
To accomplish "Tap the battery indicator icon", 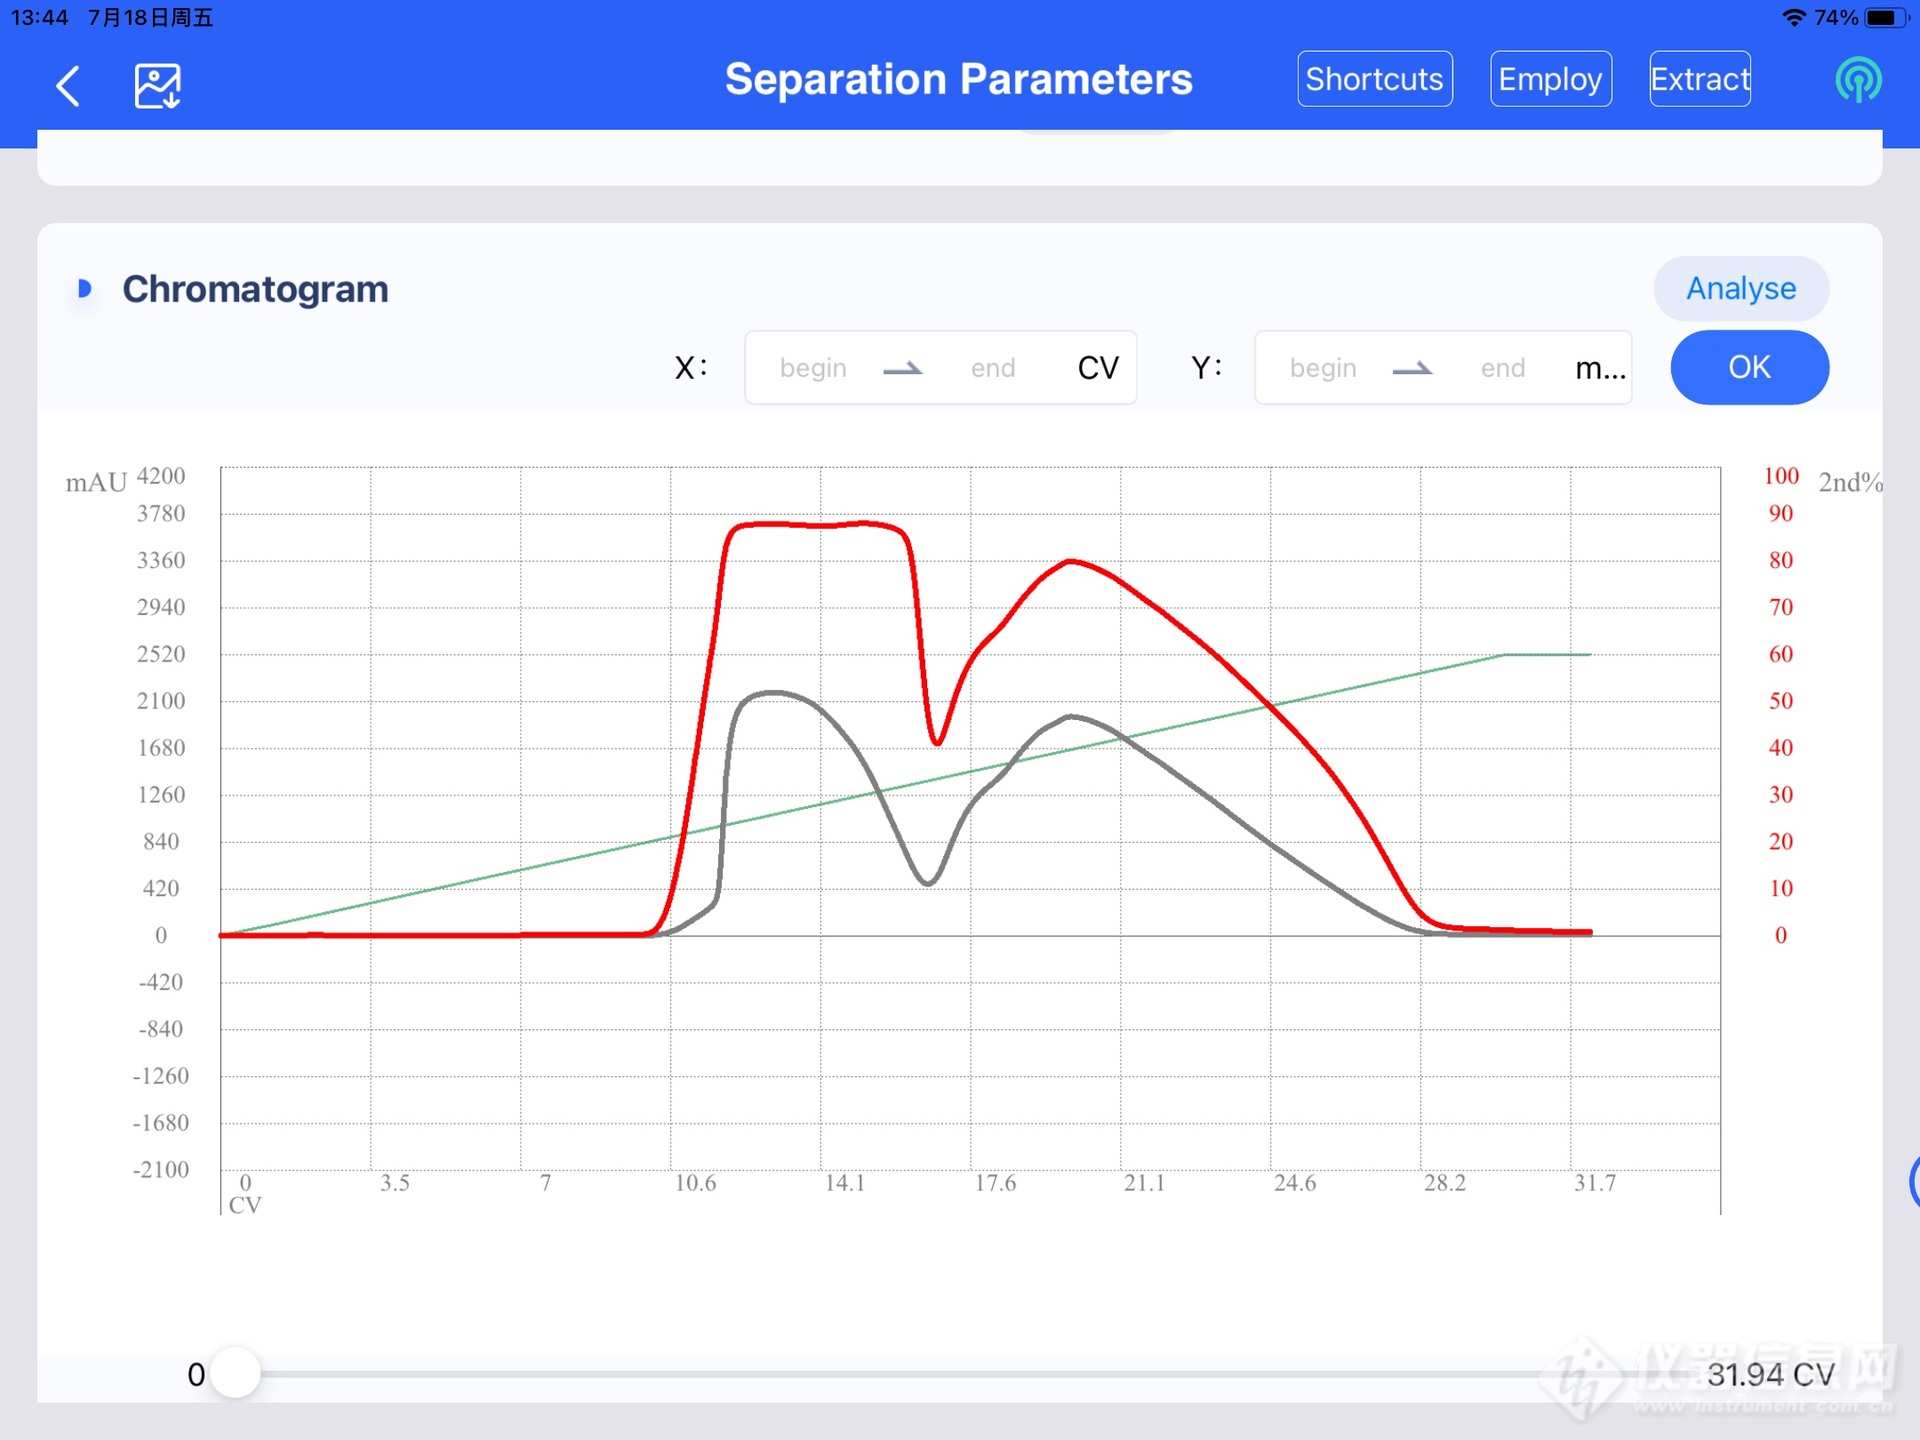I will click(1886, 17).
